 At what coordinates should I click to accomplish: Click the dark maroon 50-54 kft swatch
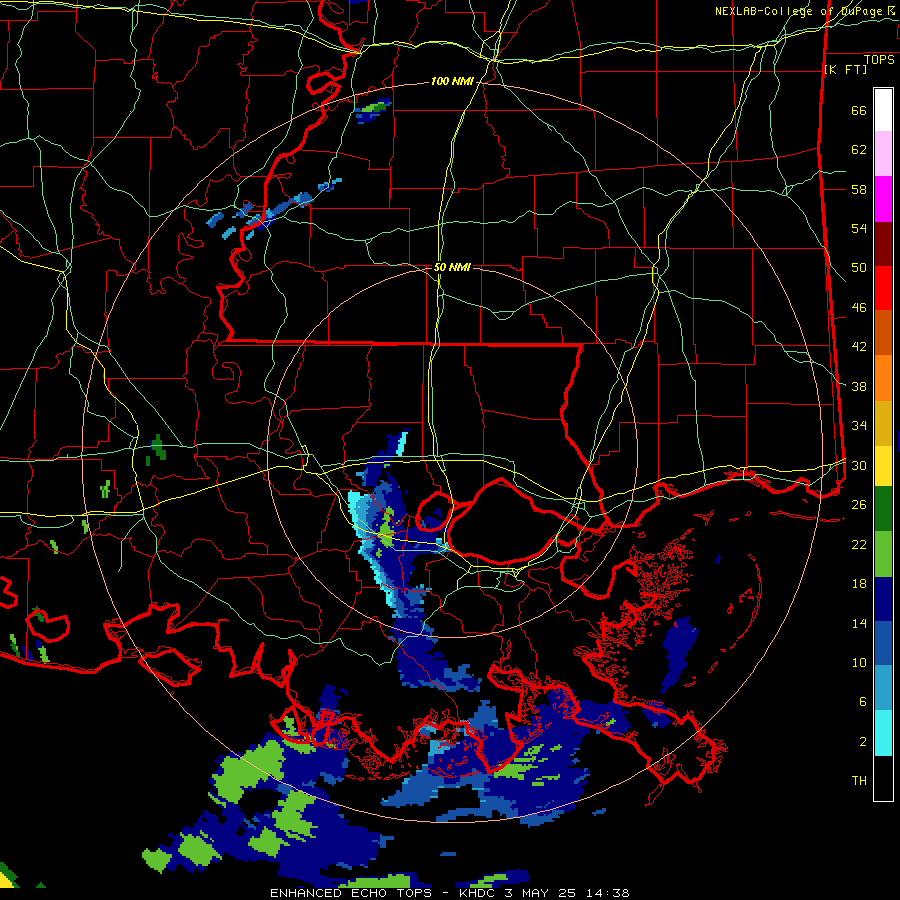(x=883, y=244)
